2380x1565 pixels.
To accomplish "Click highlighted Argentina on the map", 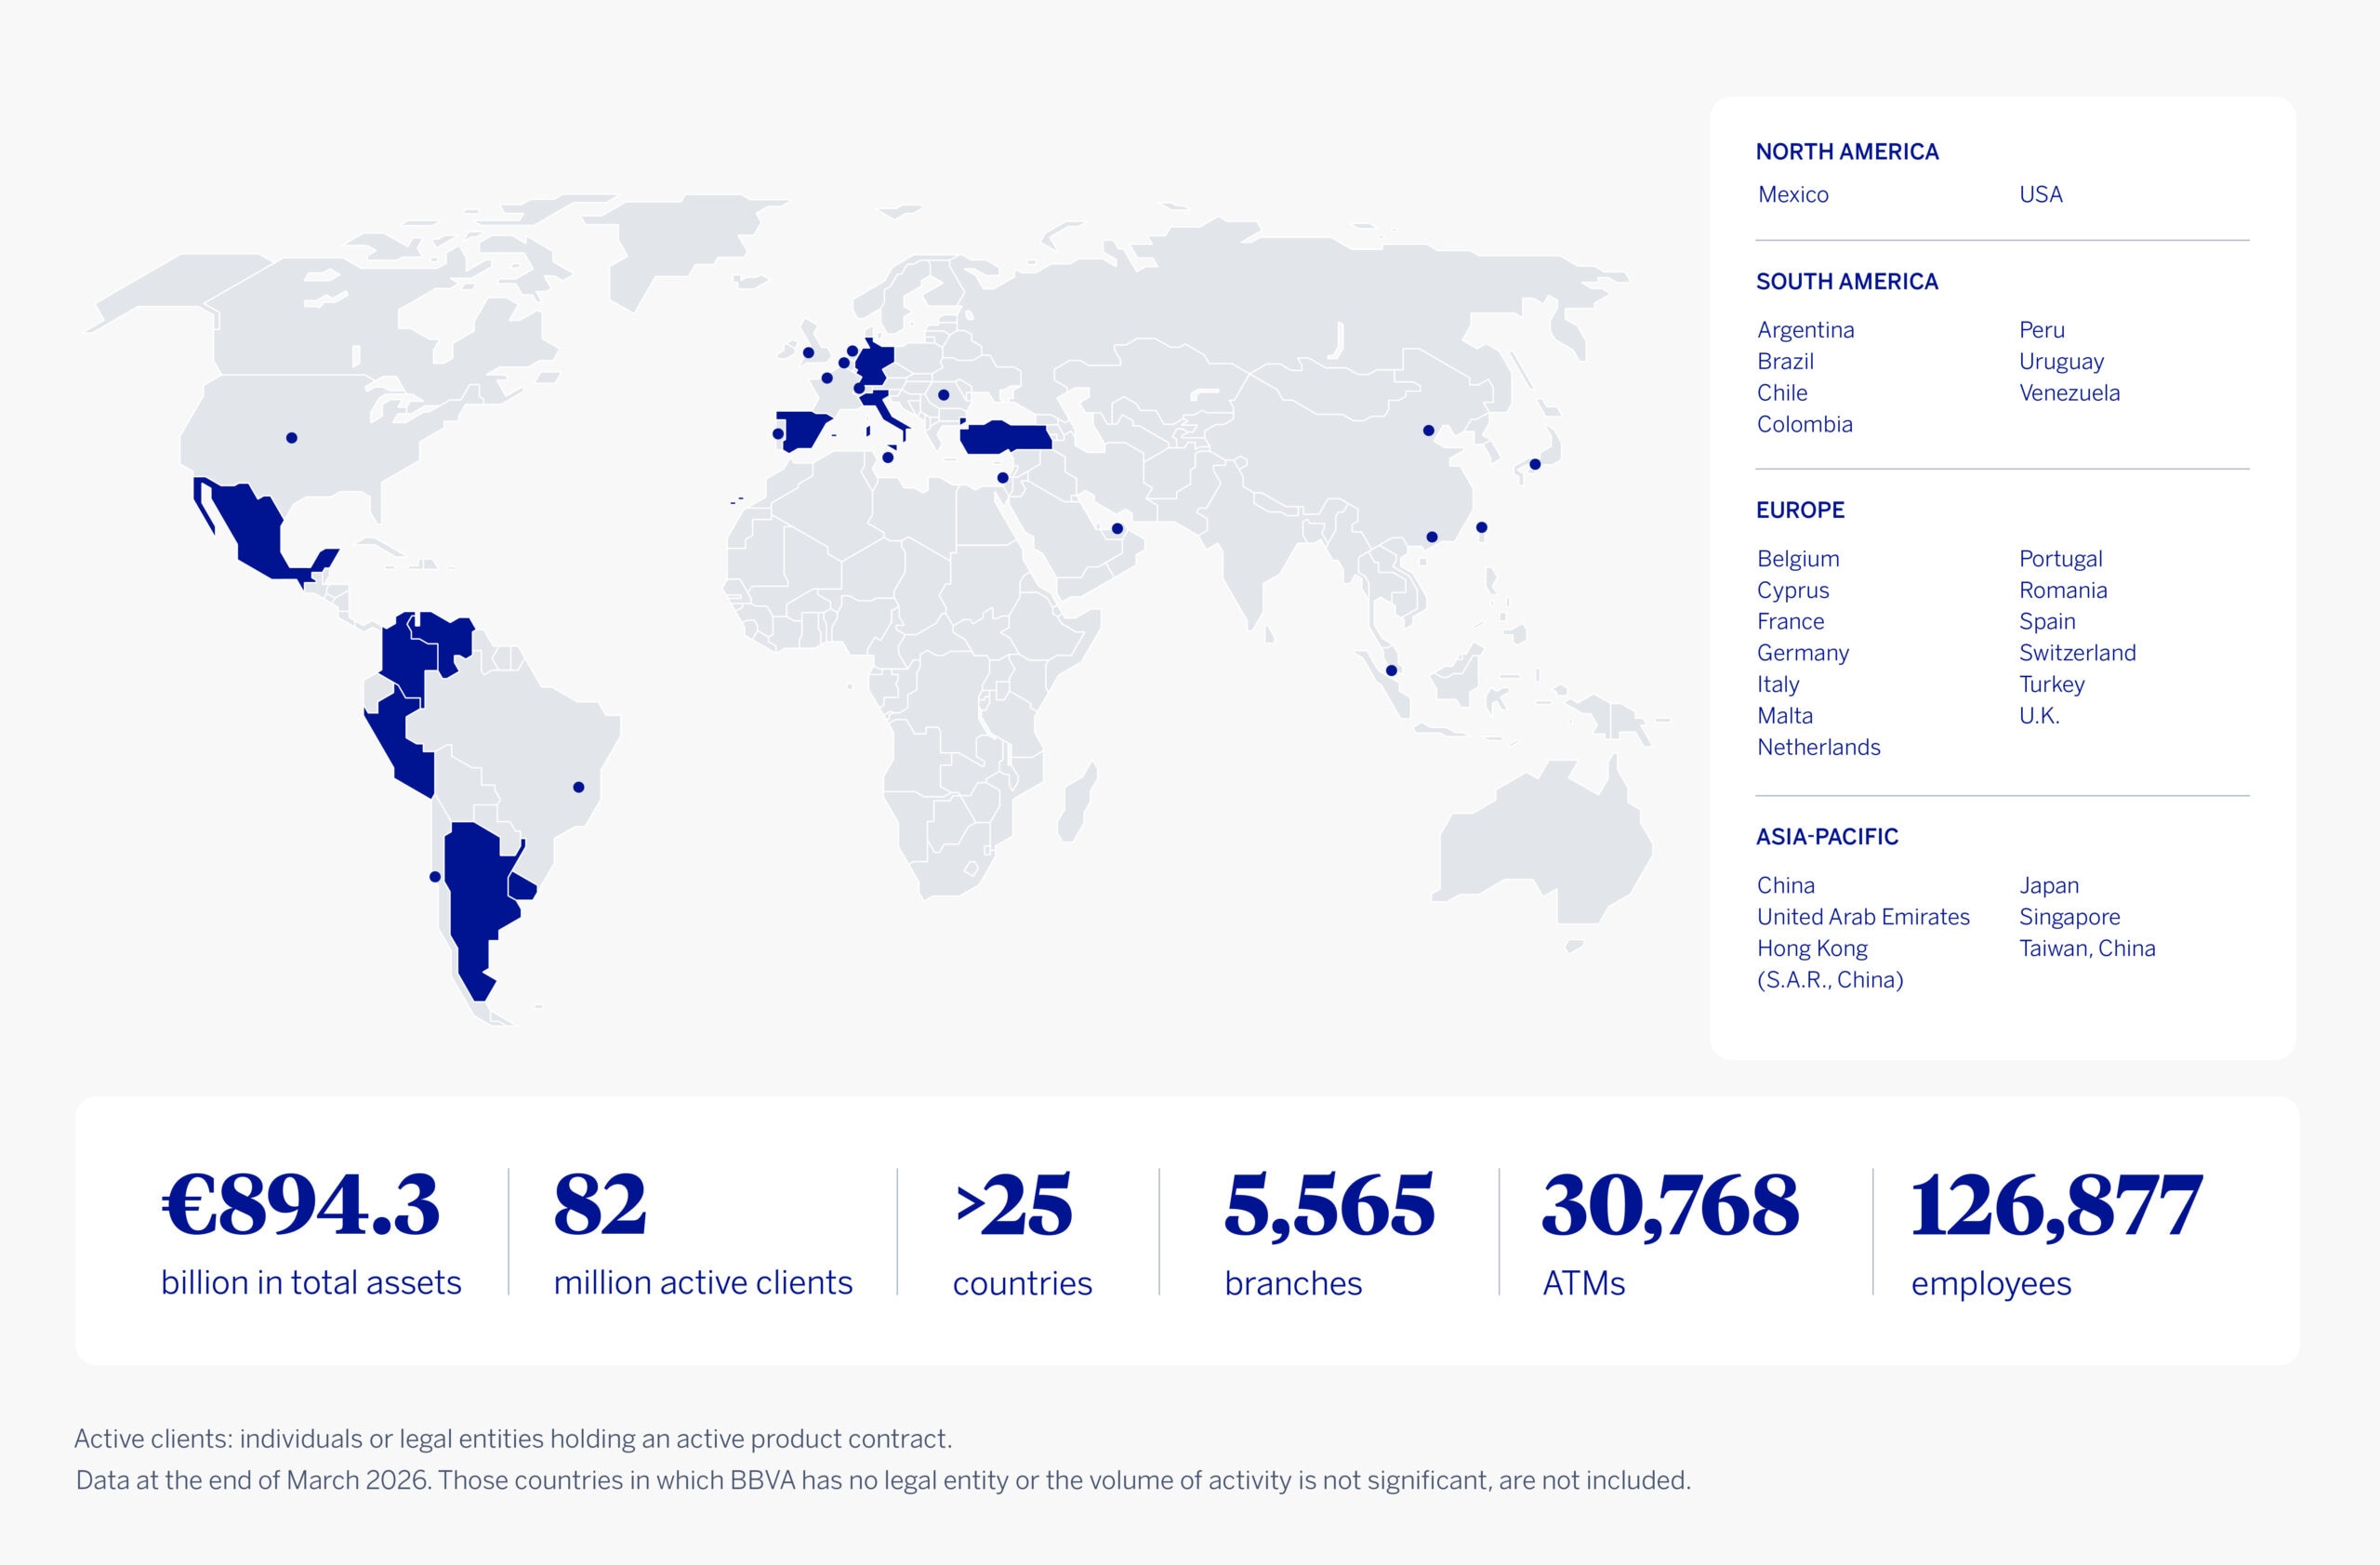I will [x=475, y=890].
